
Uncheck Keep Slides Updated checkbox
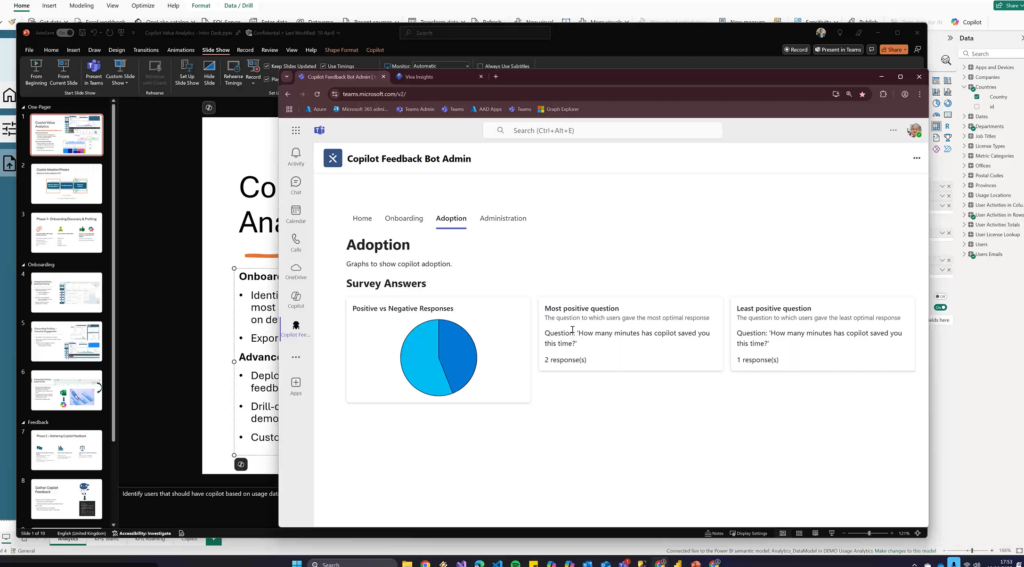point(266,66)
